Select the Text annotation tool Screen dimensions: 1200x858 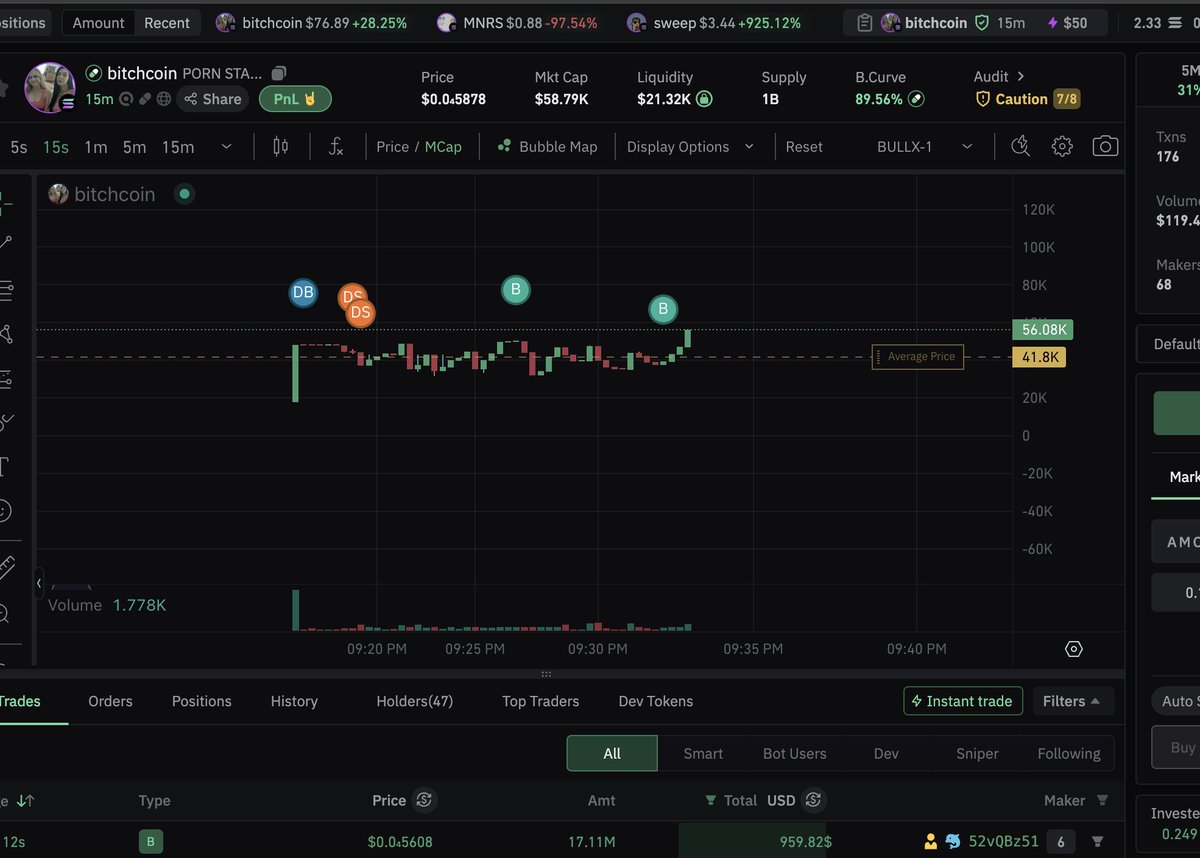pyautogui.click(x=4, y=467)
